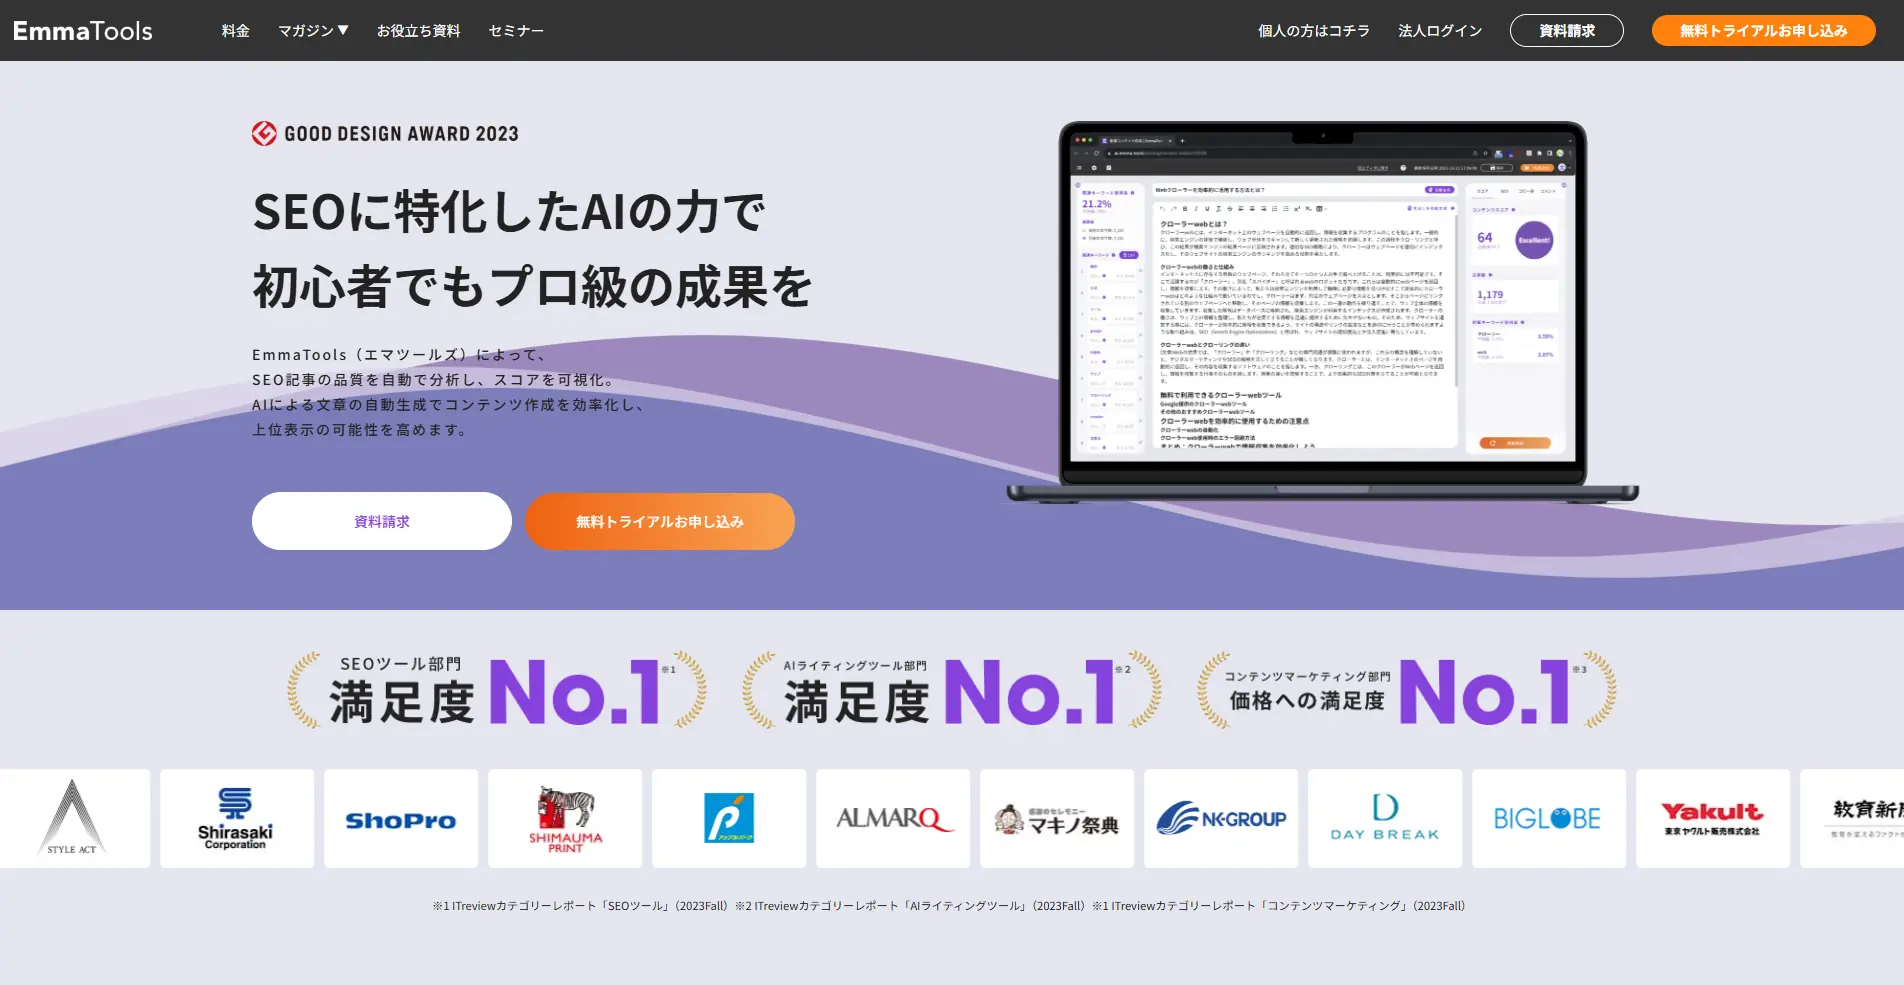Click the ITreview footnote text
The image size is (1904, 985).
(948, 906)
